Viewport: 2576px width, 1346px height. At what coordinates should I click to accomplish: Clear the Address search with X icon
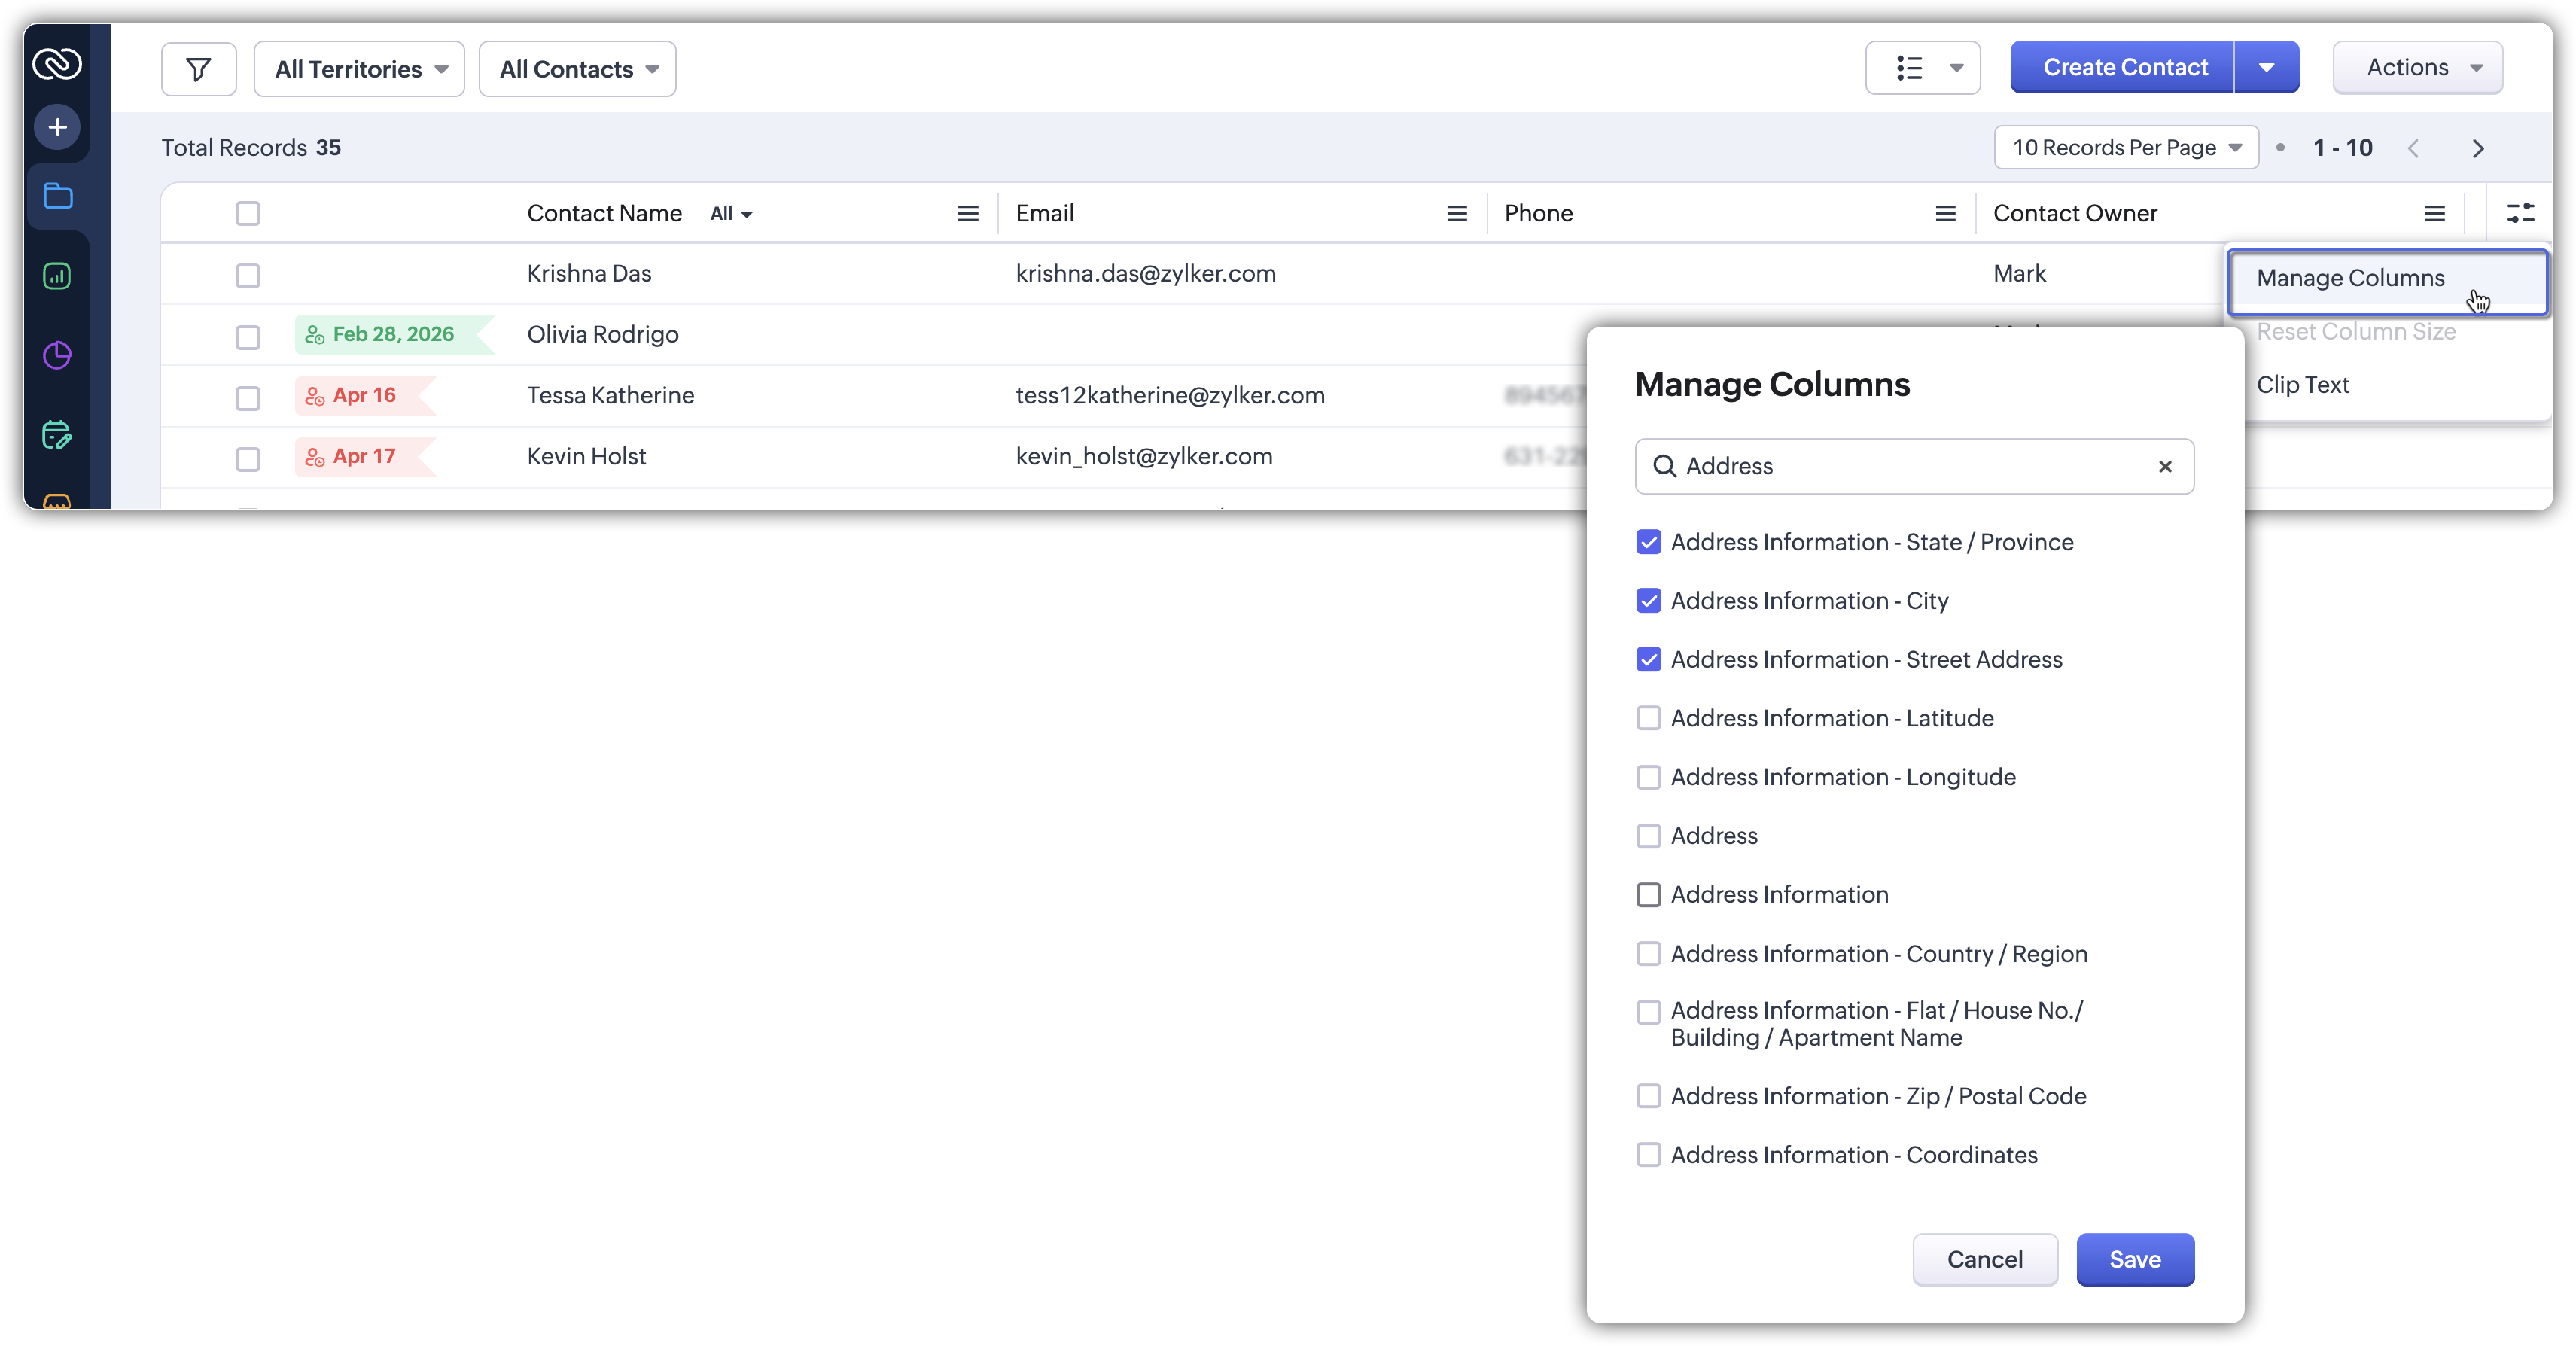tap(2165, 467)
